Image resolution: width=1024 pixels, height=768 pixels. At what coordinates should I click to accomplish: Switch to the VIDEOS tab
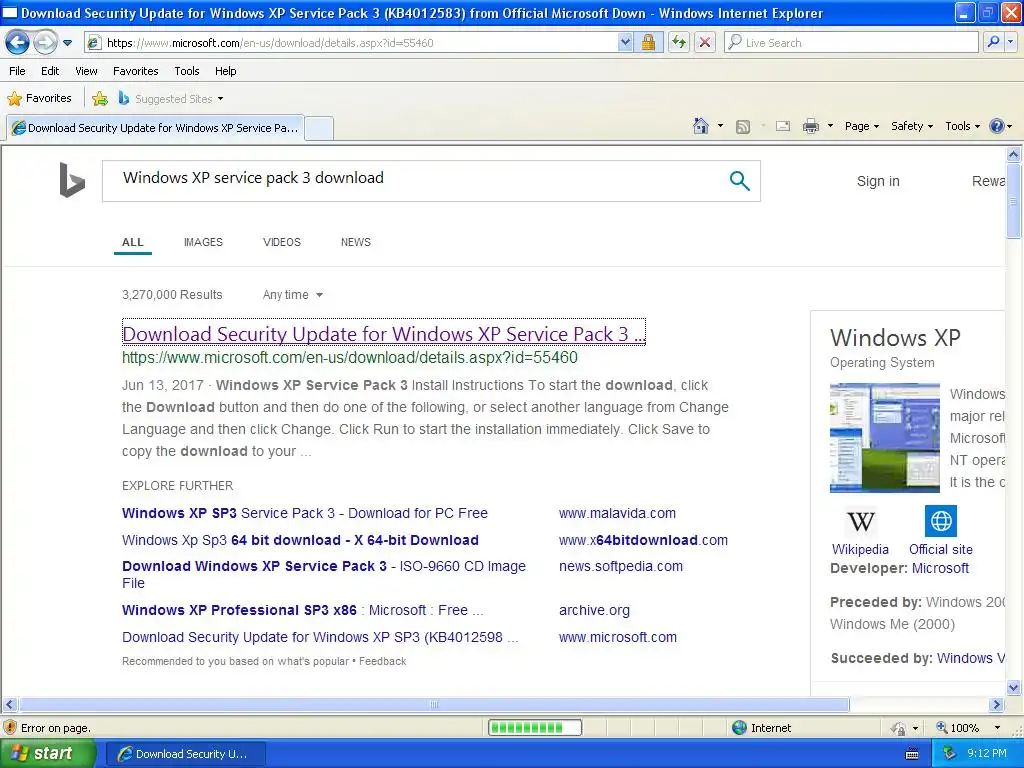(281, 242)
